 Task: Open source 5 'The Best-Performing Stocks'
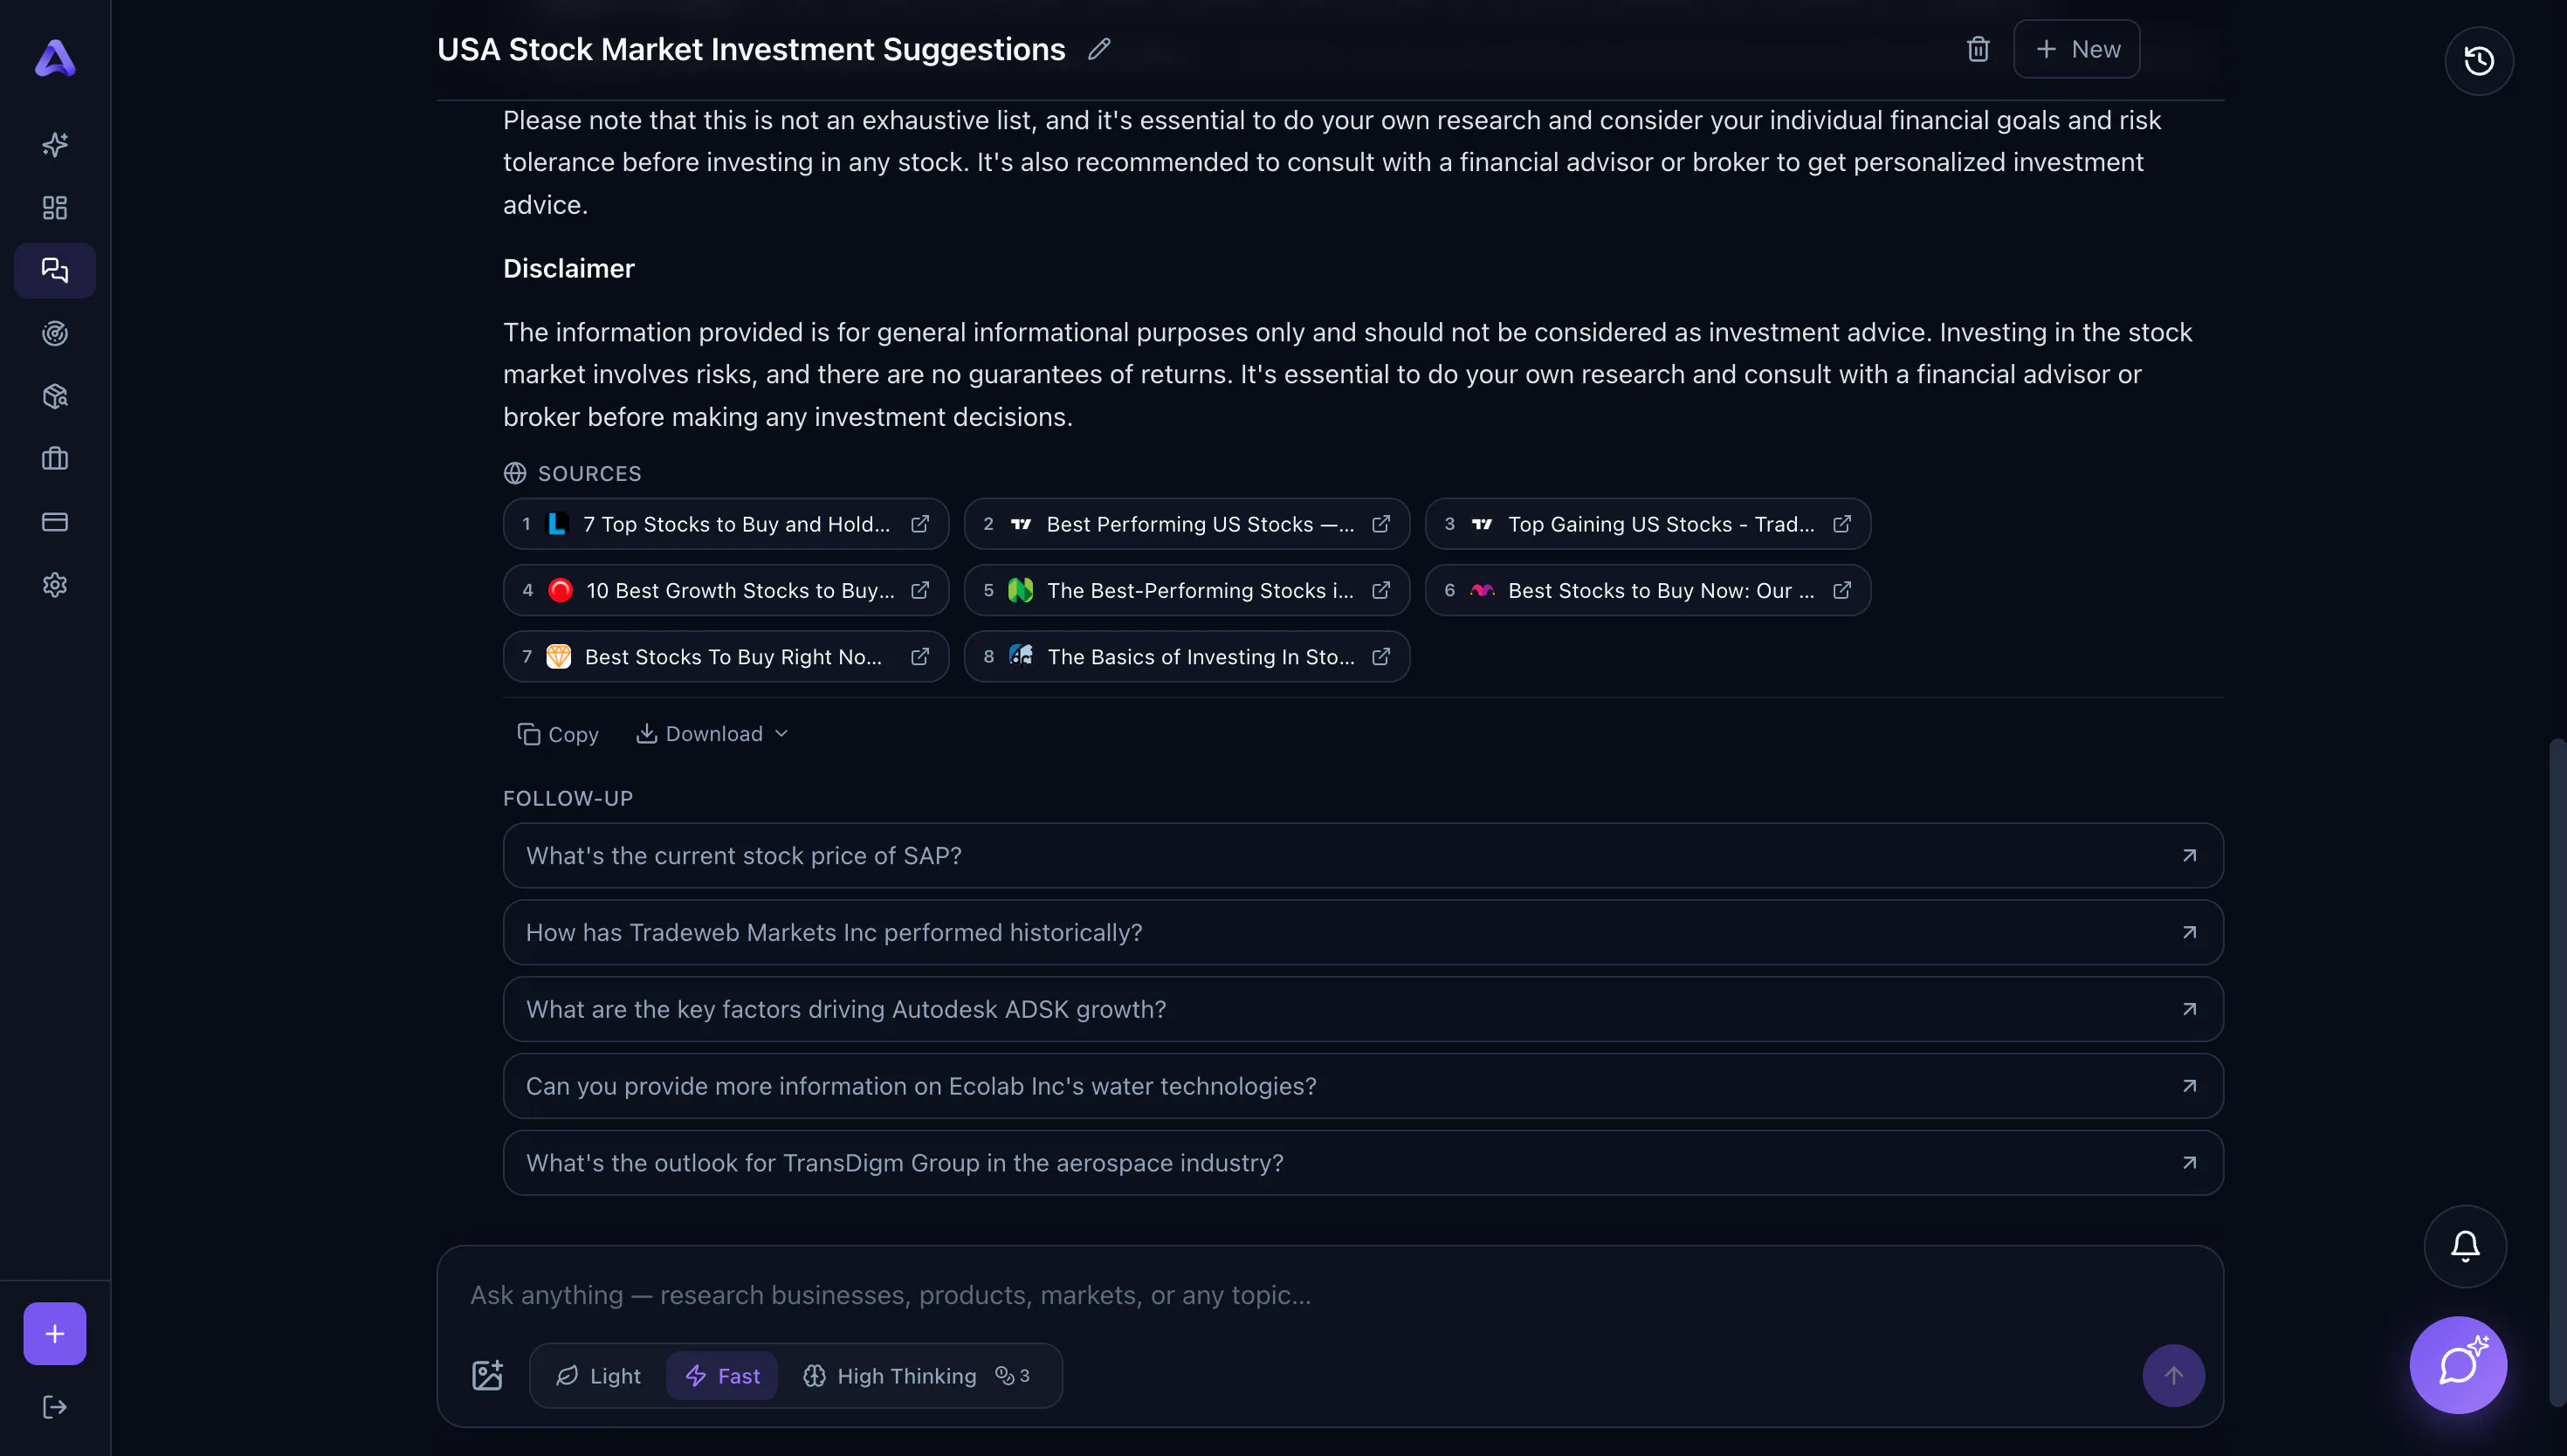tap(1187, 590)
